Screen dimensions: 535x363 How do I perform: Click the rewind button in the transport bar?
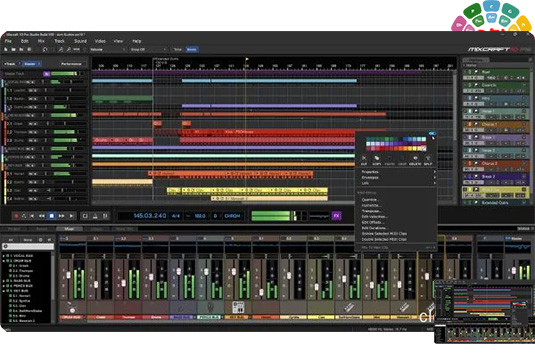click(x=42, y=216)
